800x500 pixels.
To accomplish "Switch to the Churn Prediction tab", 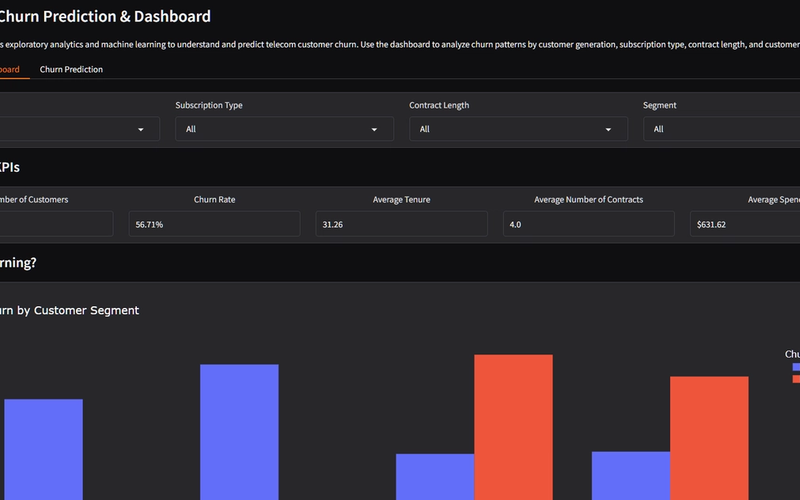I will 71,69.
